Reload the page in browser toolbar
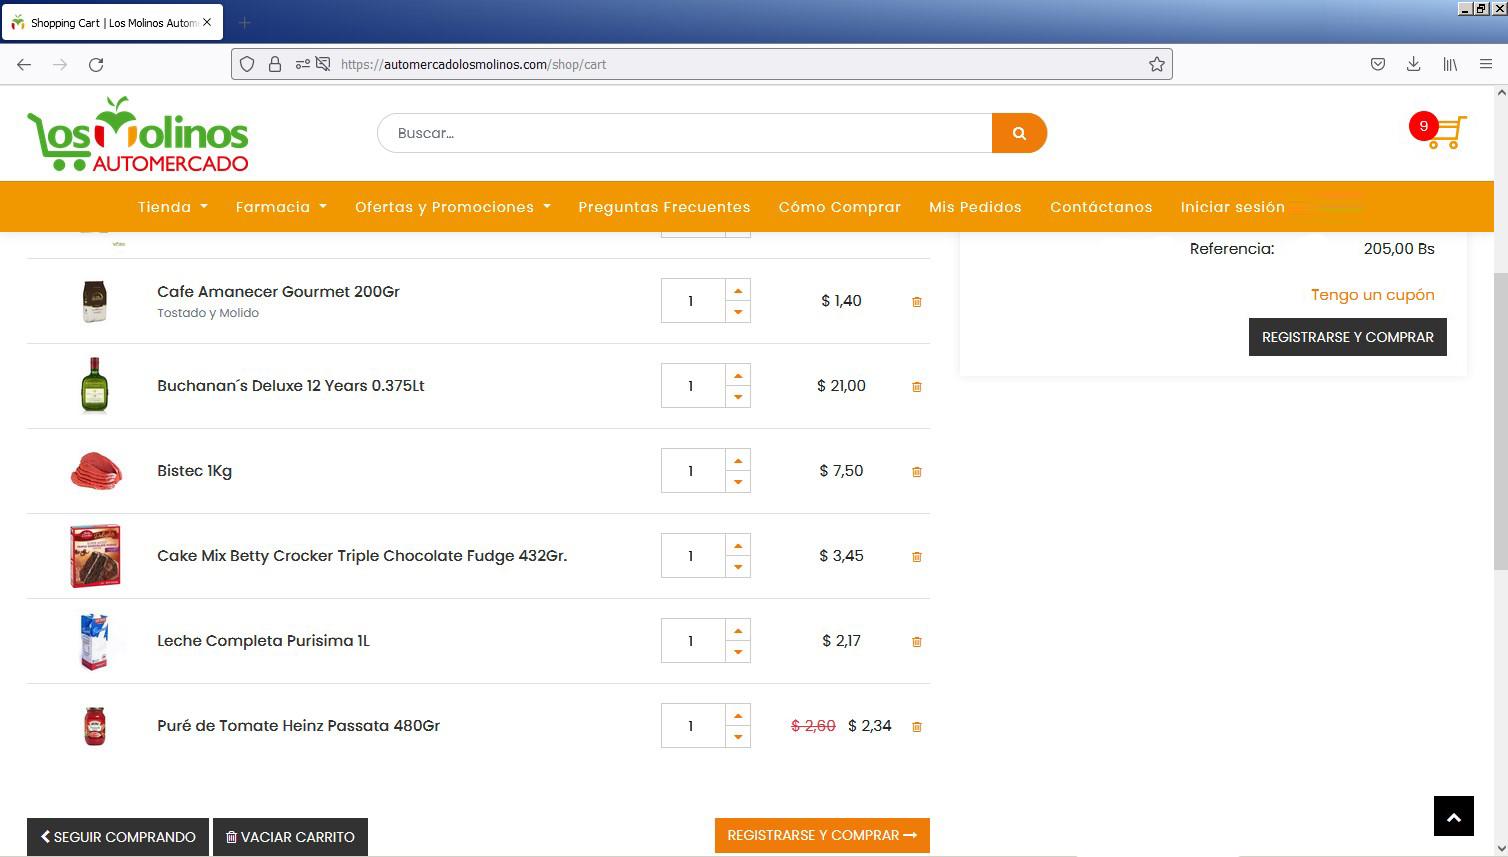Viewport: 1508px width, 857px height. [96, 64]
